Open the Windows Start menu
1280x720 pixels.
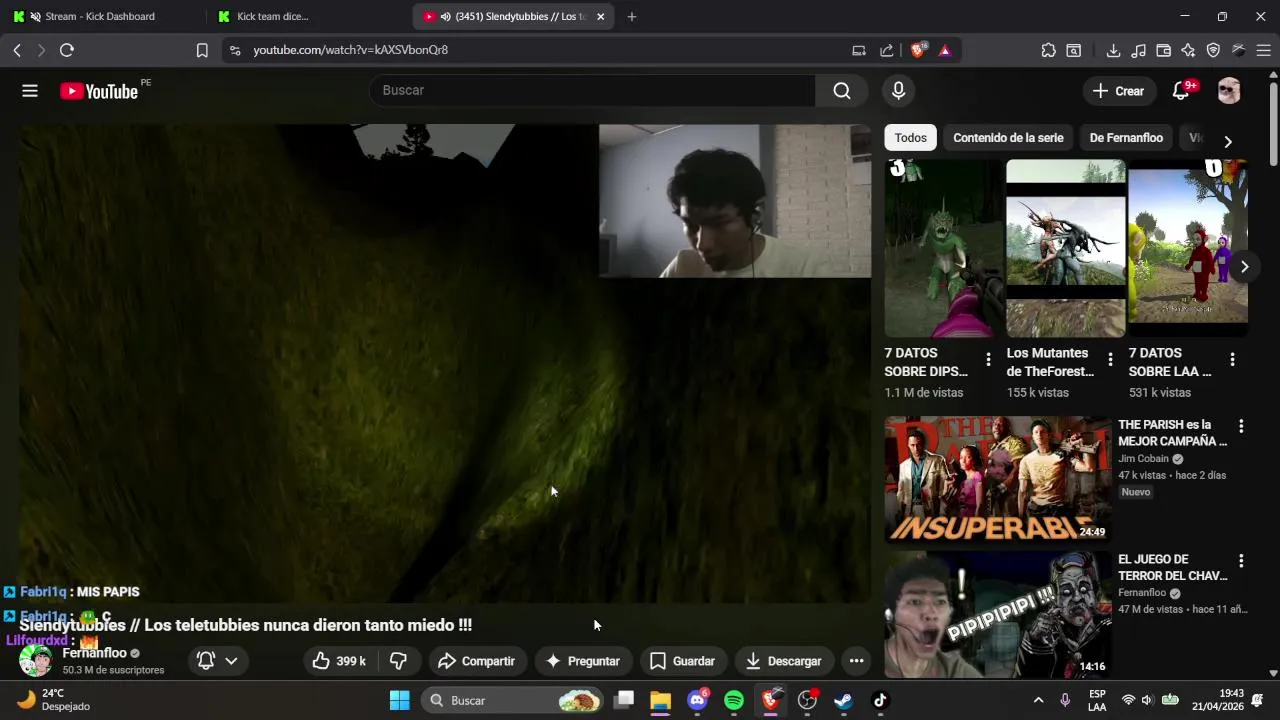[x=399, y=700]
